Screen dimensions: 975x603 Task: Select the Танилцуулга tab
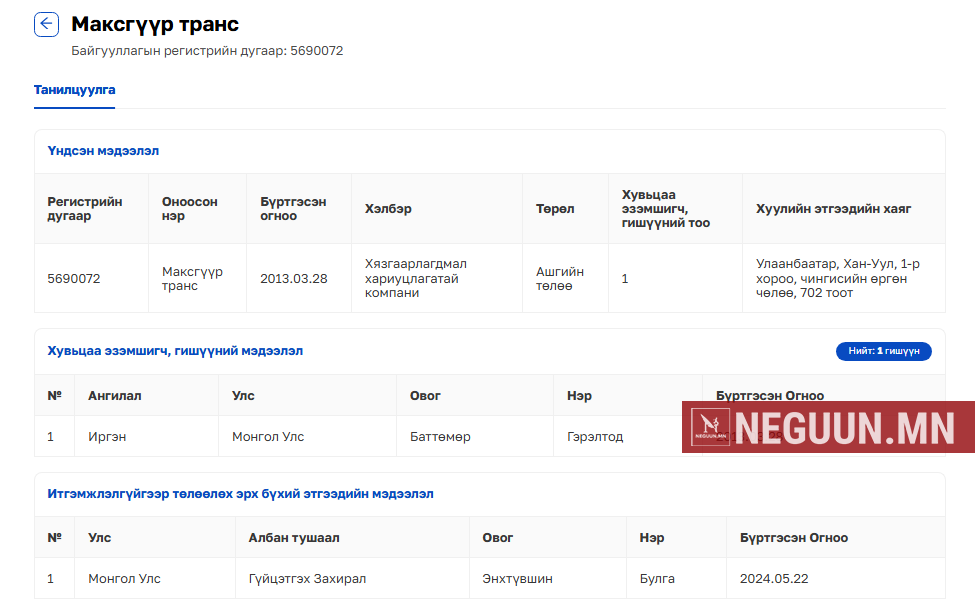click(74, 90)
